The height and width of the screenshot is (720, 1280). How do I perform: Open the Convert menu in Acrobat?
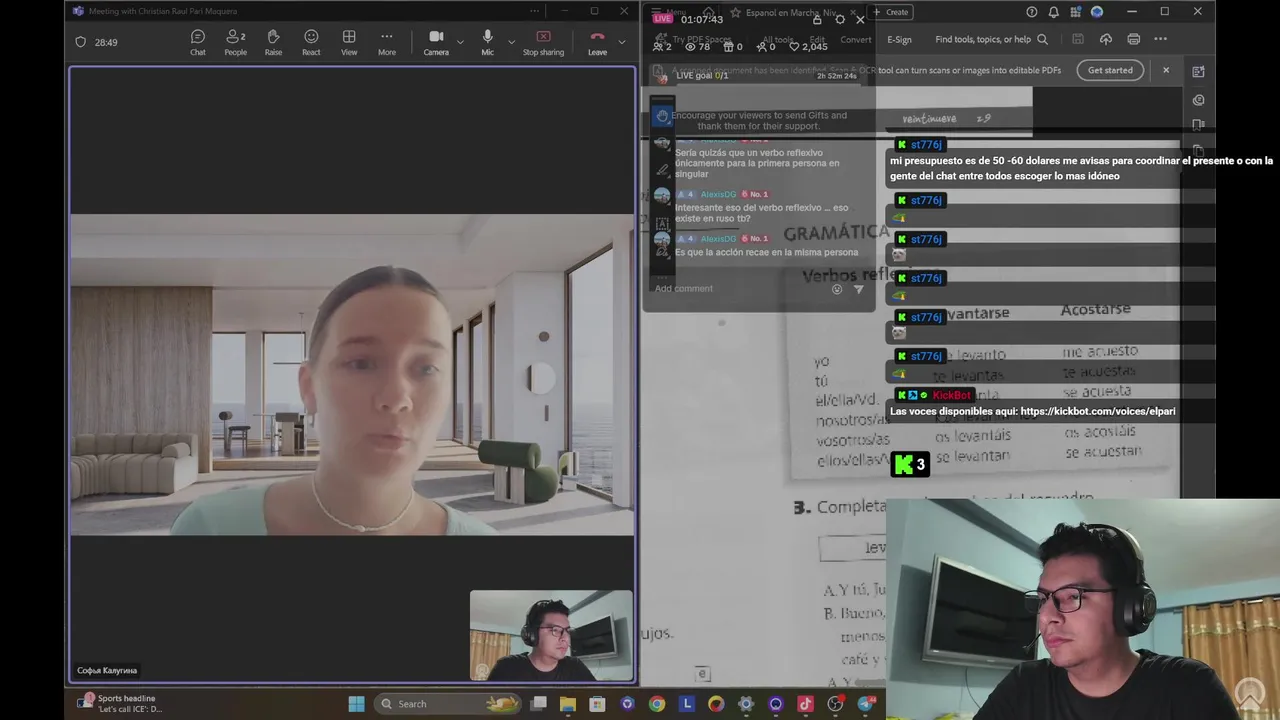tap(855, 40)
